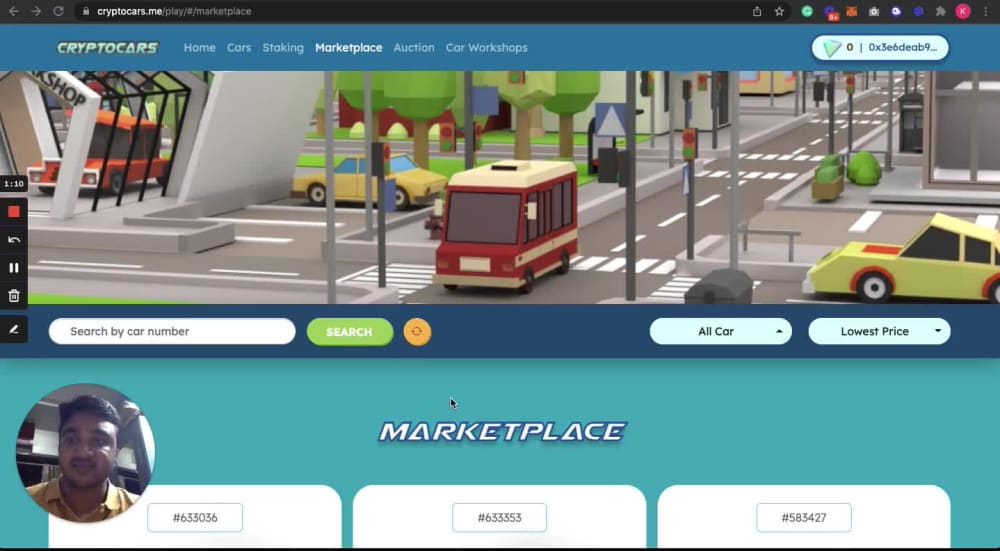Open the dark blue circular extension icon
Screen dimensions: 1000x551
[918, 11]
